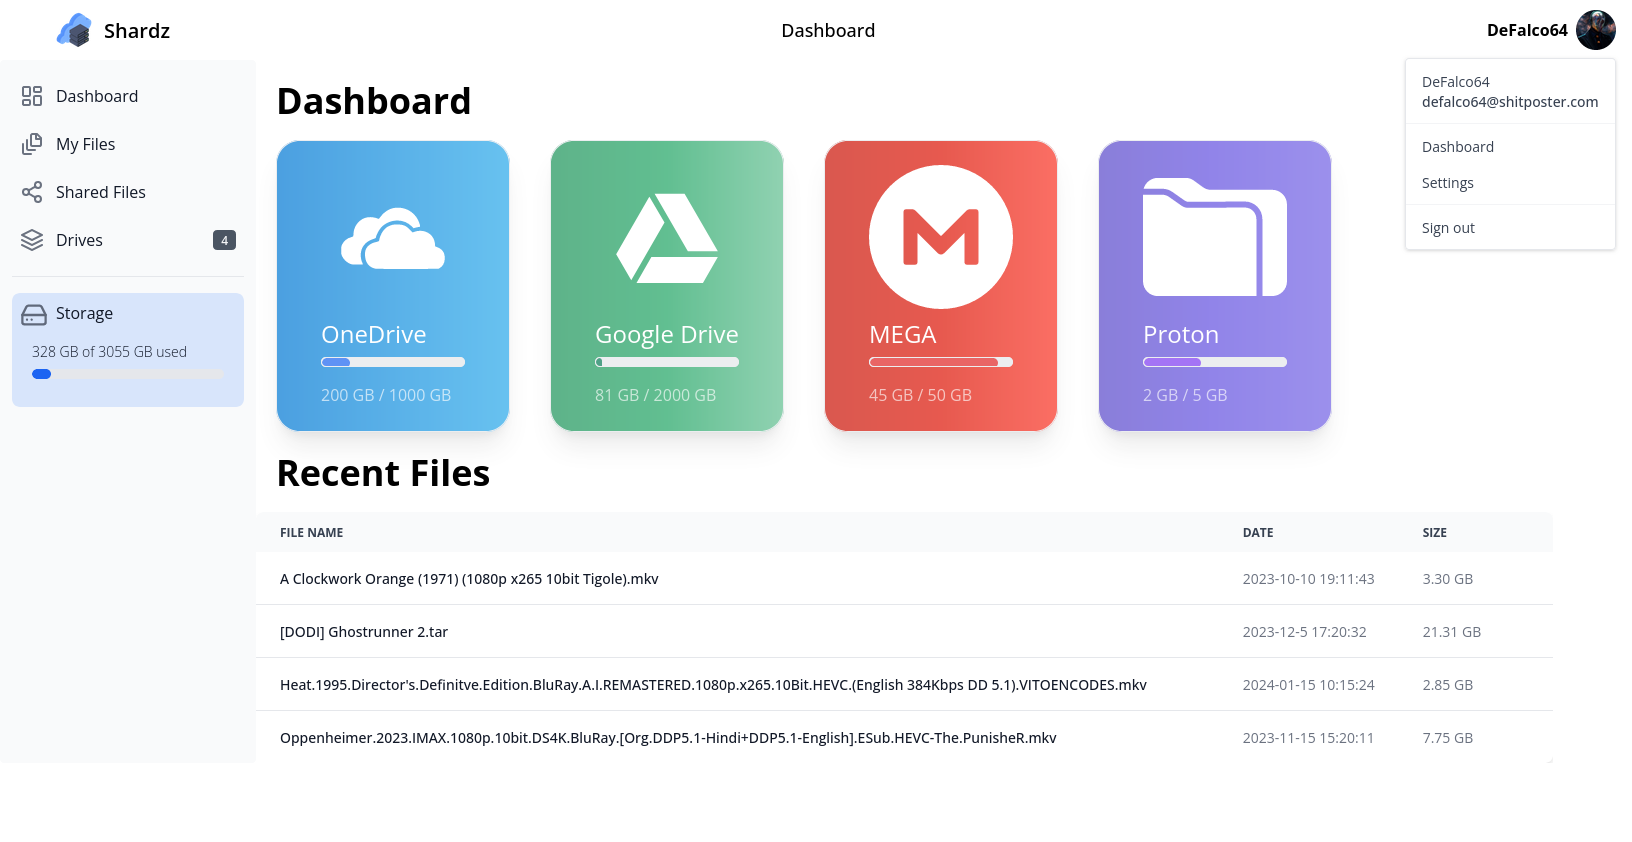Click the 7.75 GB size cell
Screen dimensions: 1632x842
click(x=1448, y=738)
